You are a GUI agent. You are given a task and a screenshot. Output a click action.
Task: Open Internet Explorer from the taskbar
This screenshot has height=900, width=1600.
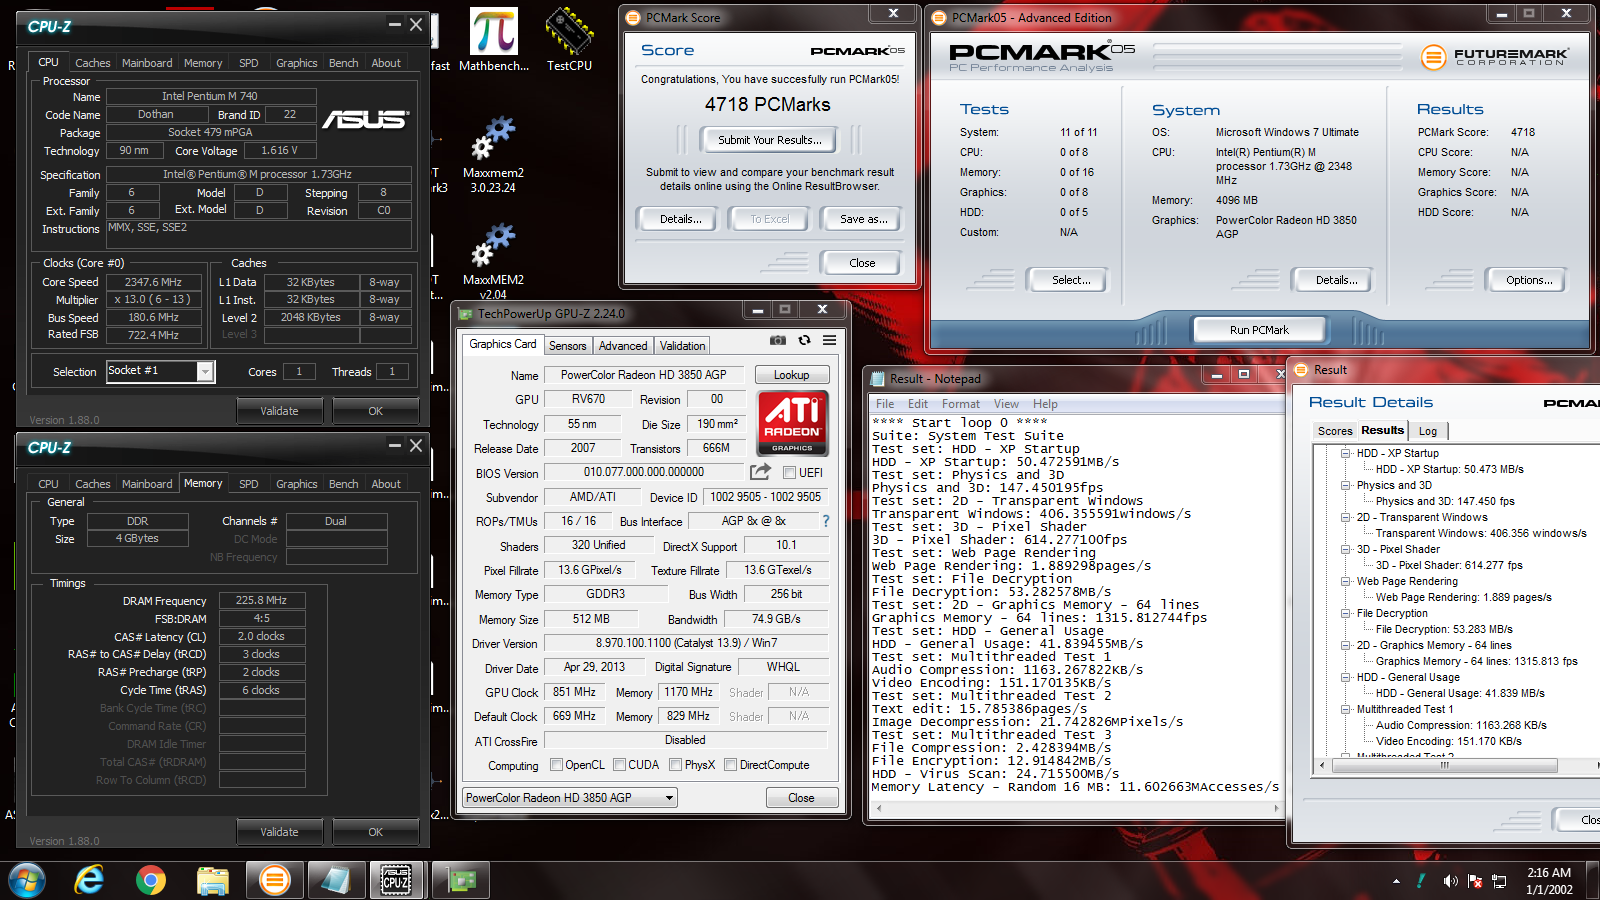pyautogui.click(x=90, y=880)
